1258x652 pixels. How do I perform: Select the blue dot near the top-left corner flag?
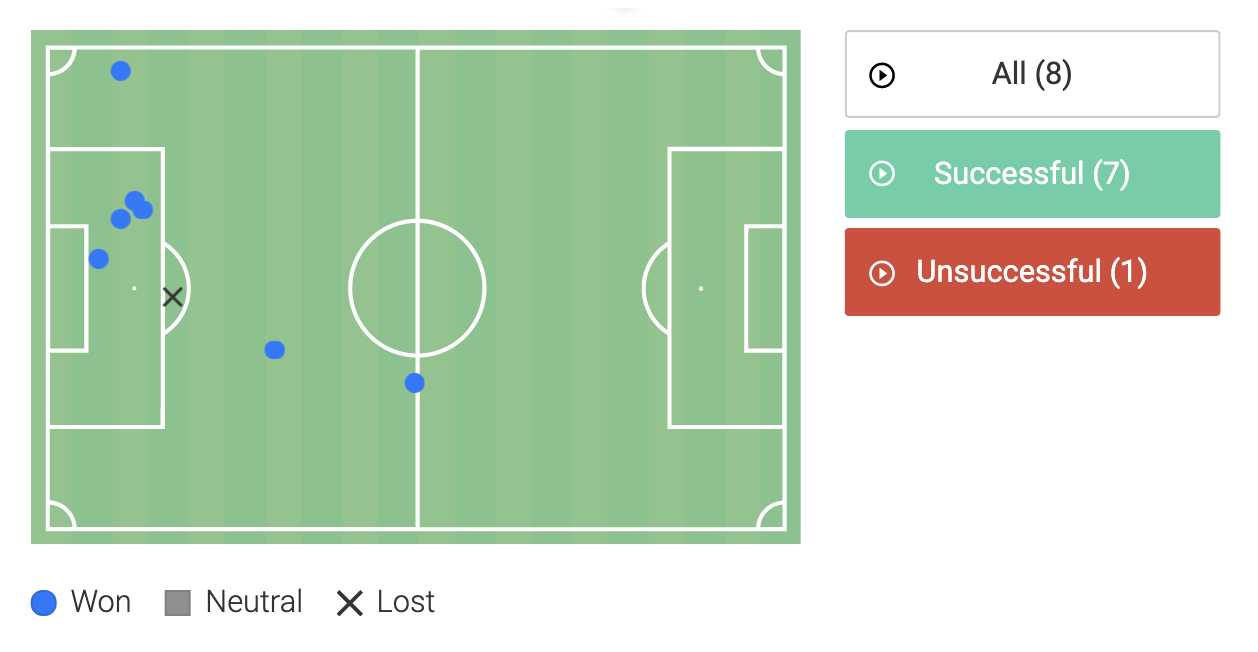(121, 71)
